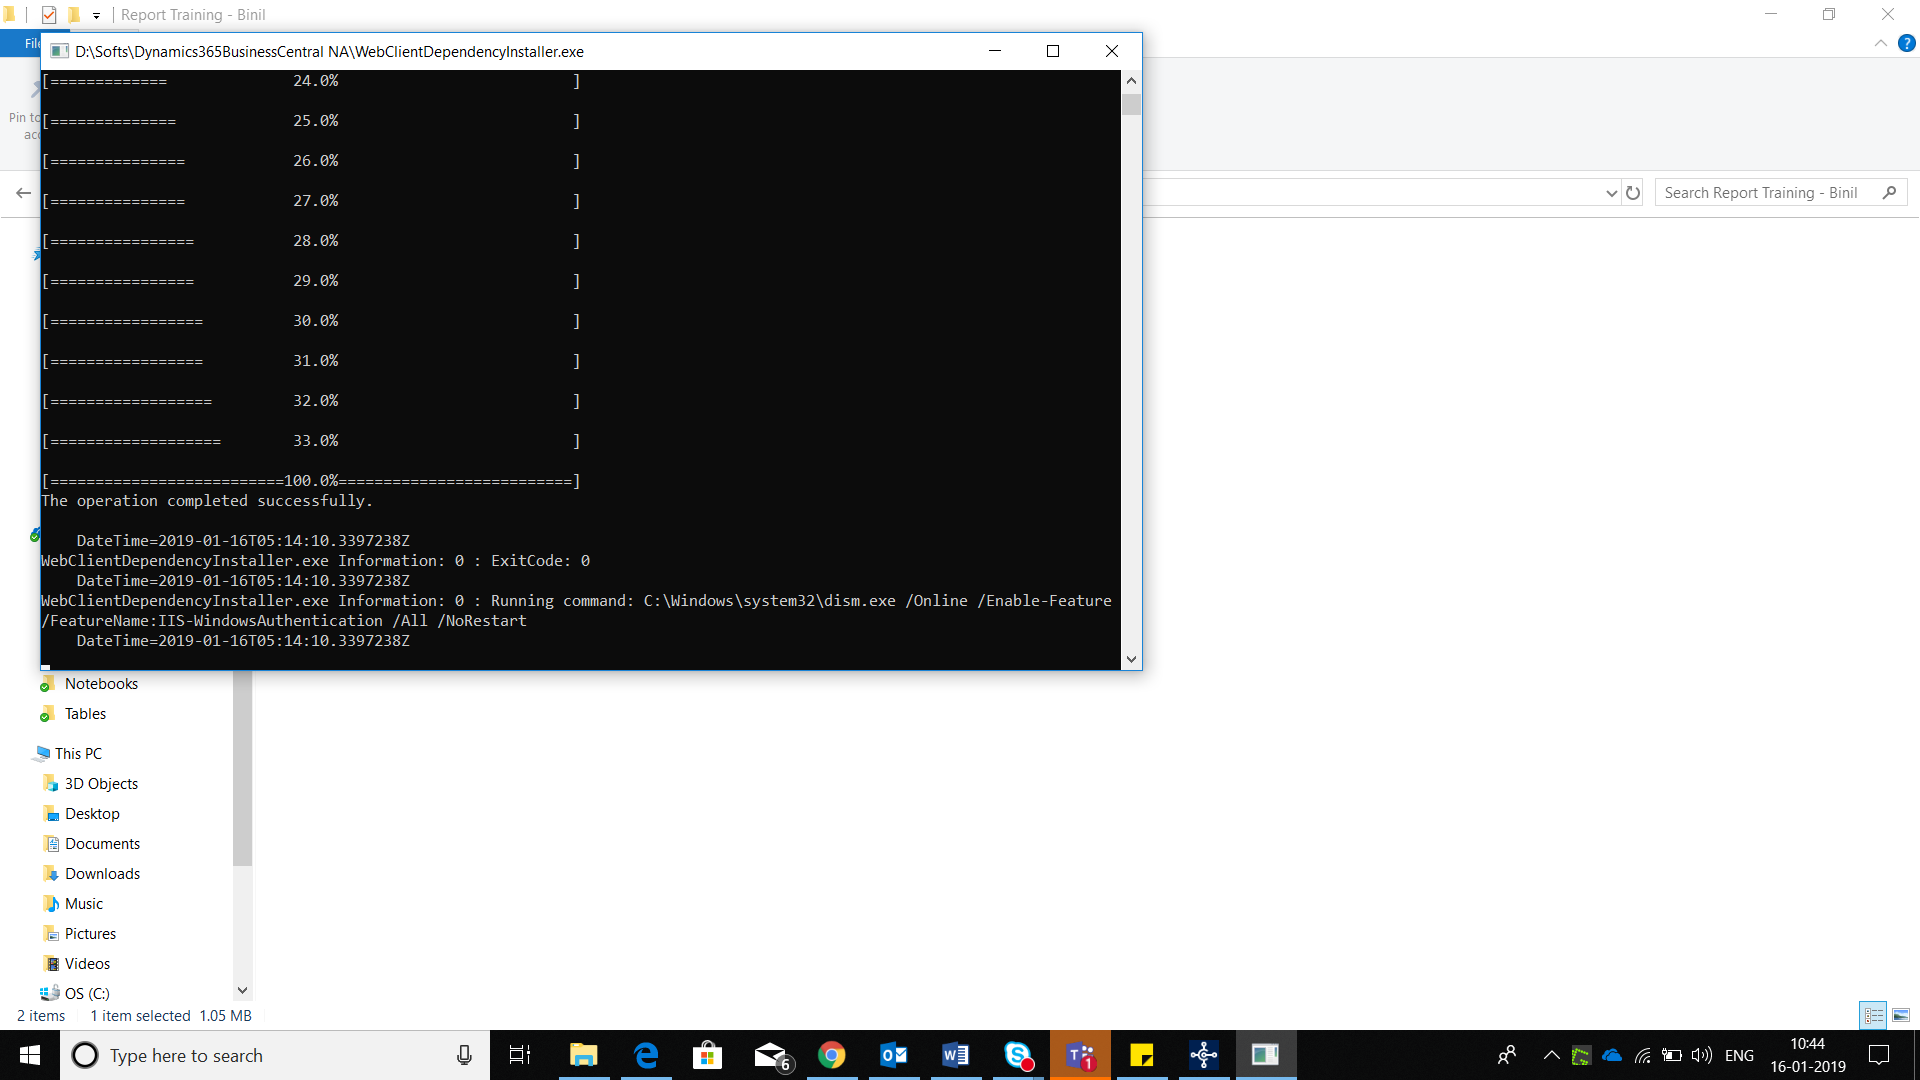Click the OneDrive system tray icon

coord(1611,1055)
